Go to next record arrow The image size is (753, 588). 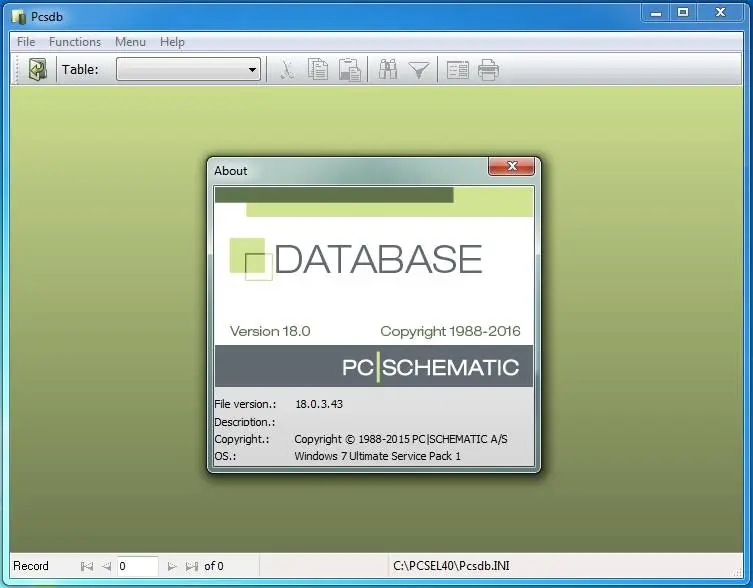[171, 566]
